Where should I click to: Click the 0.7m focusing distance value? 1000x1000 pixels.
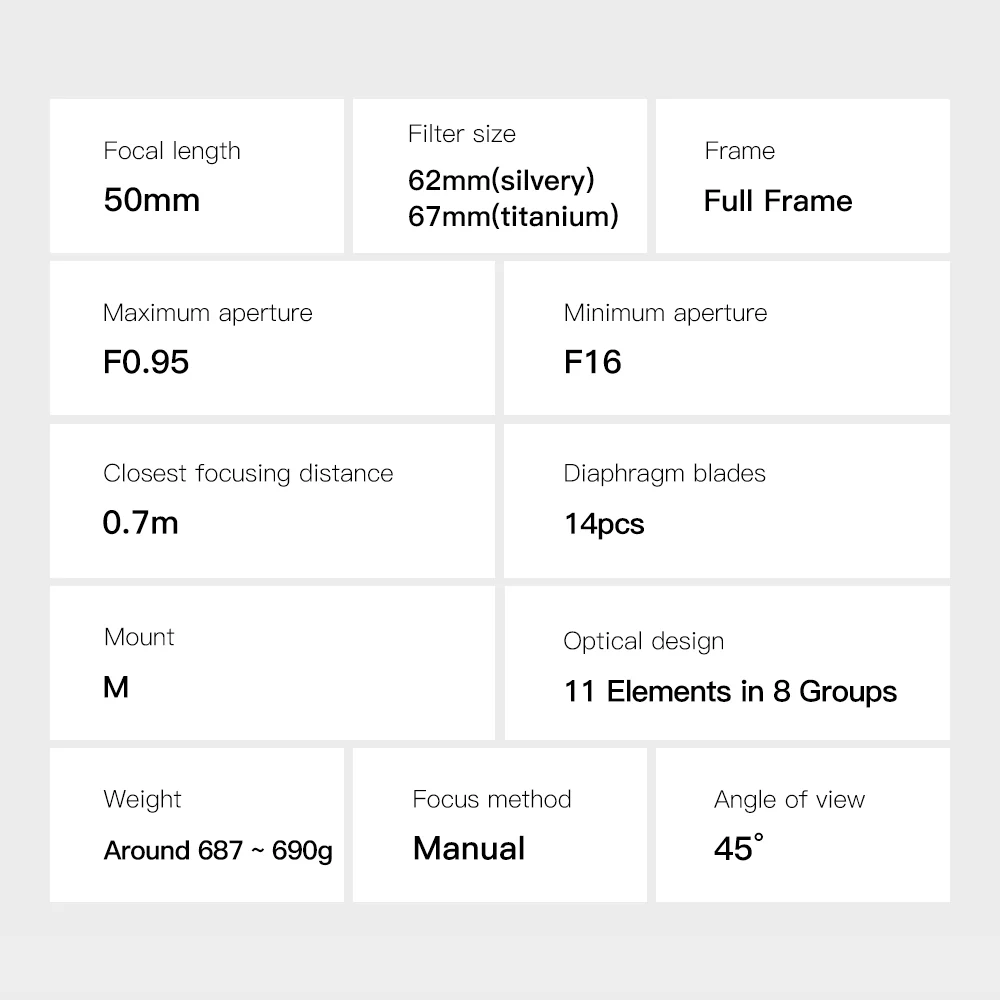click(141, 523)
